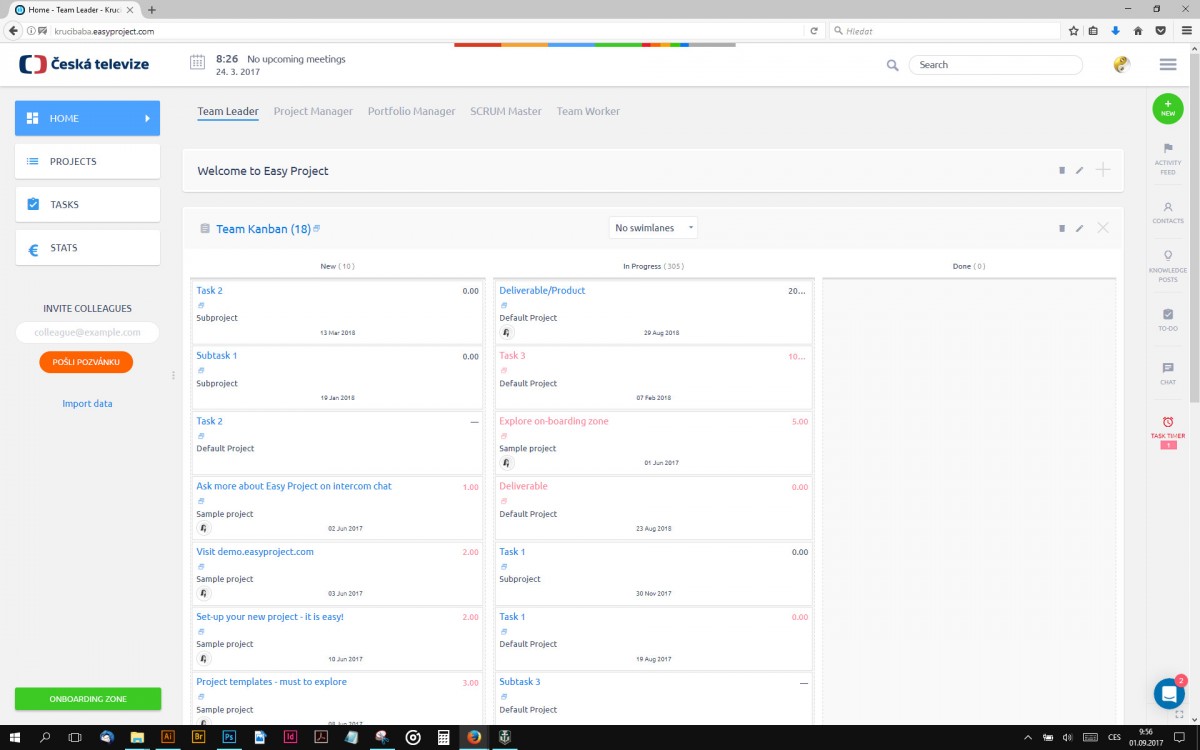Switch to the Project Manager tab

click(313, 111)
